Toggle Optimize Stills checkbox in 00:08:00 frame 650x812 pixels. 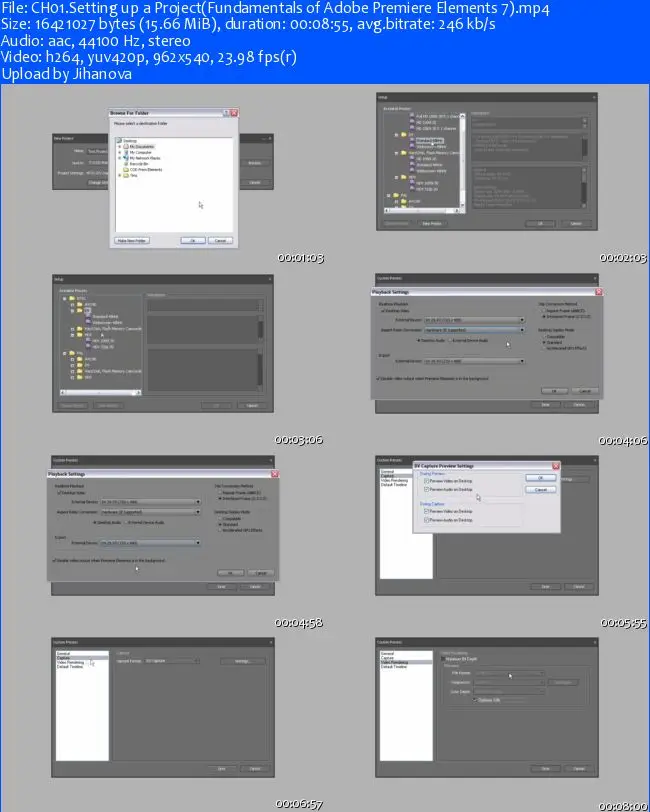point(475,700)
